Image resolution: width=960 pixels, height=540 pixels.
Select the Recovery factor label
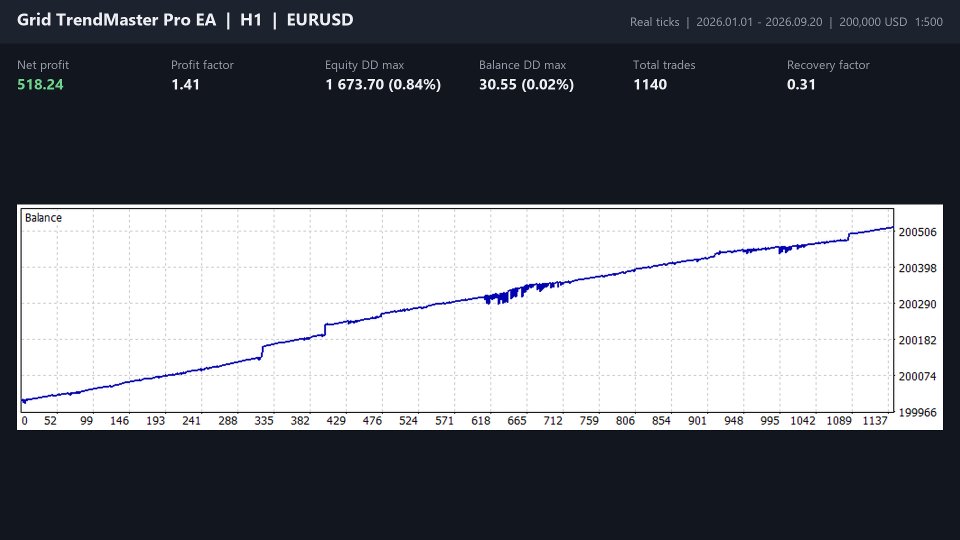828,65
